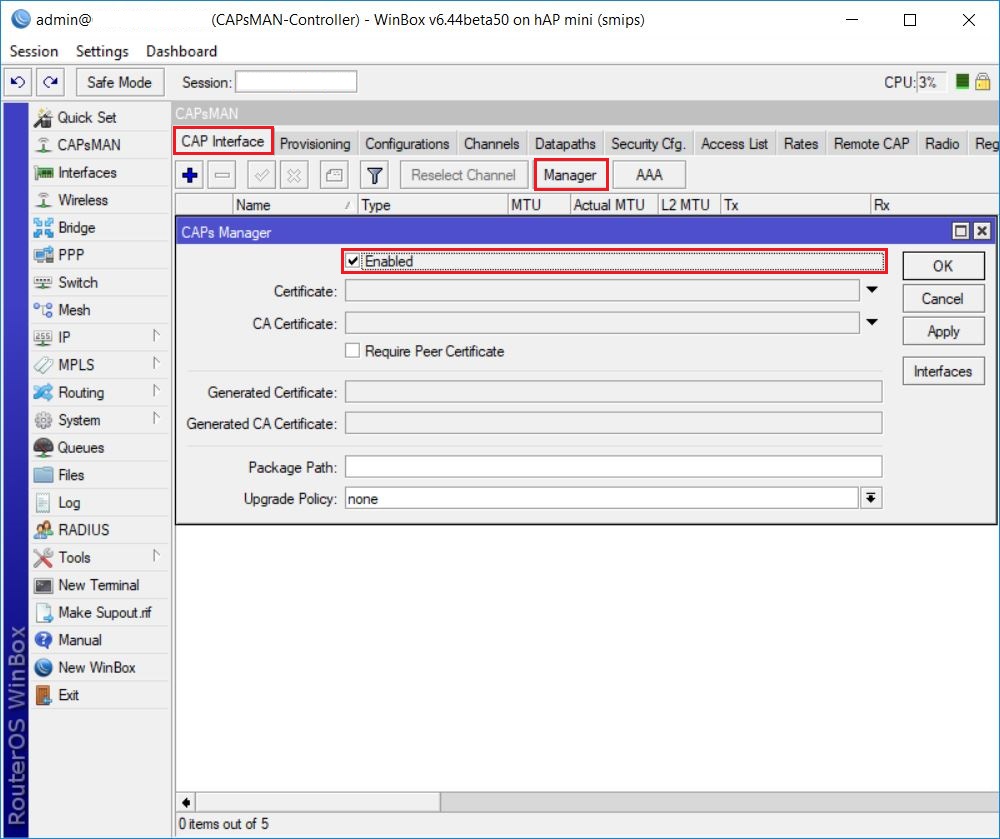Expand the Routing submenu
Image resolution: width=1000 pixels, height=839 pixels.
coord(156,390)
